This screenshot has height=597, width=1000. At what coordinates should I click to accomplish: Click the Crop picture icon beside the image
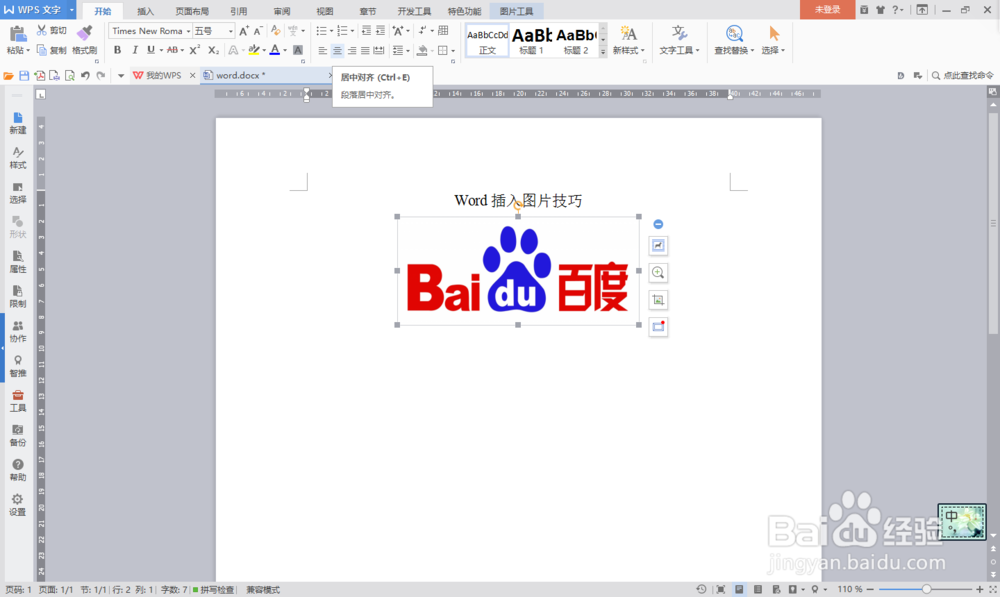(x=658, y=299)
